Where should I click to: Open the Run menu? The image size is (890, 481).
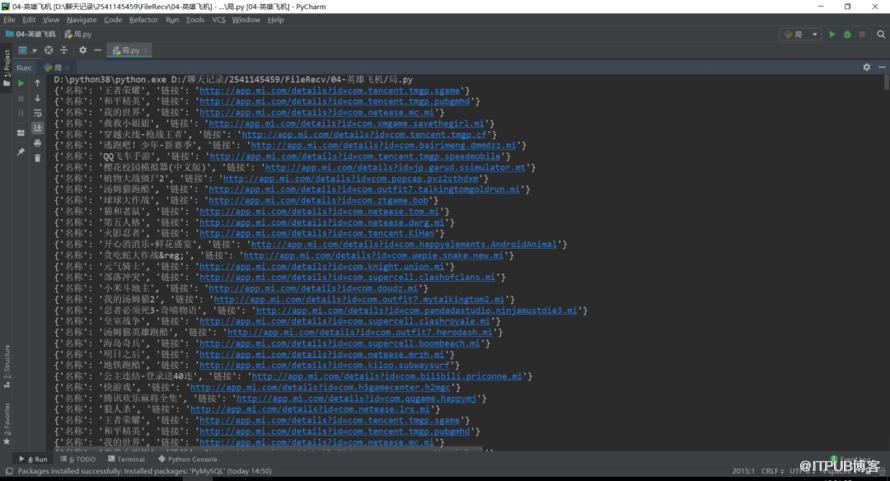pyautogui.click(x=172, y=20)
